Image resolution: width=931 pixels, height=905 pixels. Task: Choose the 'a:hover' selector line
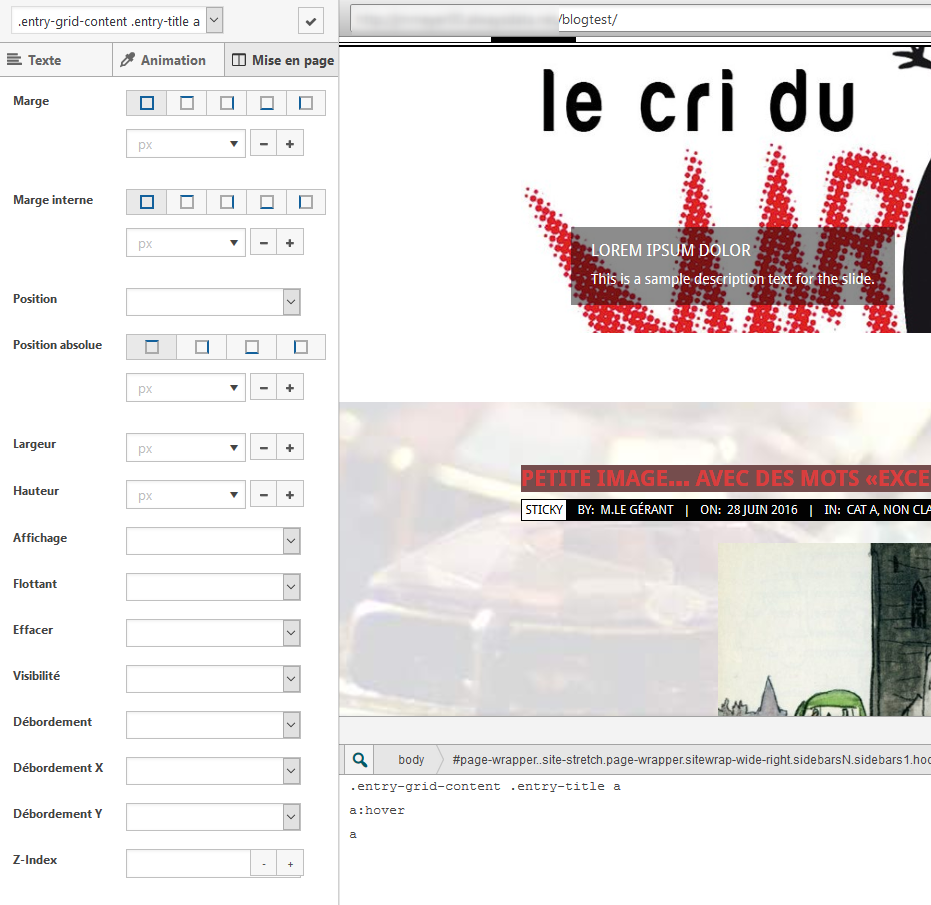tap(377, 810)
